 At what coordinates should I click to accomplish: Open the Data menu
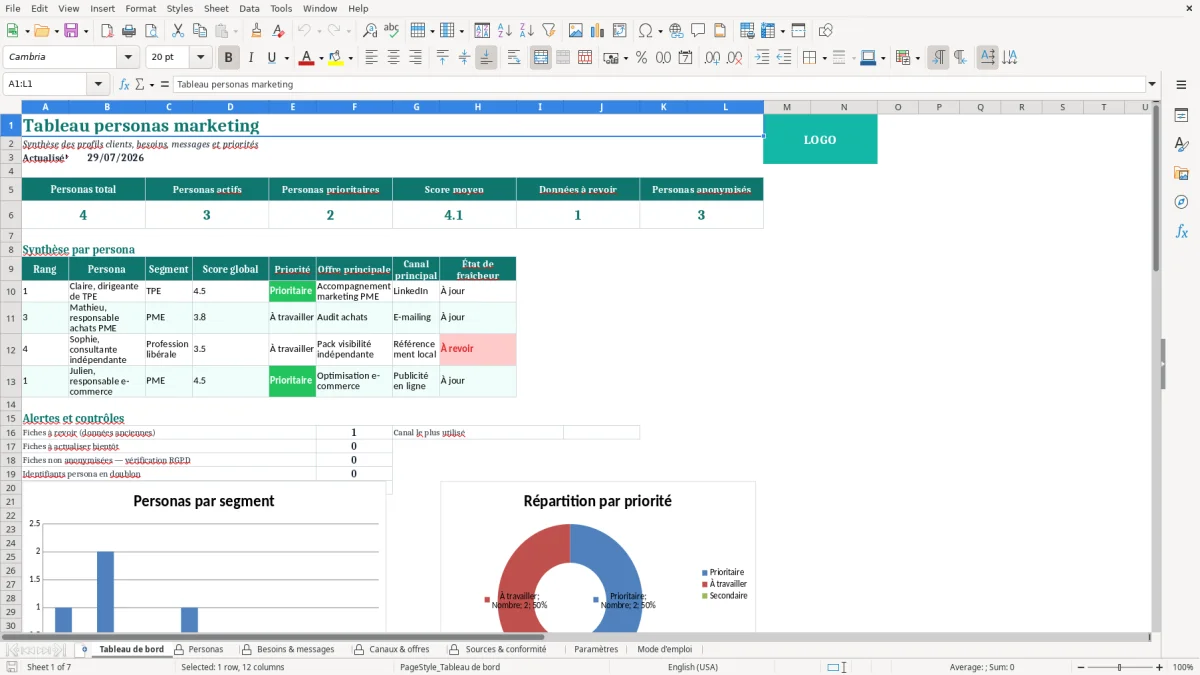tap(249, 8)
